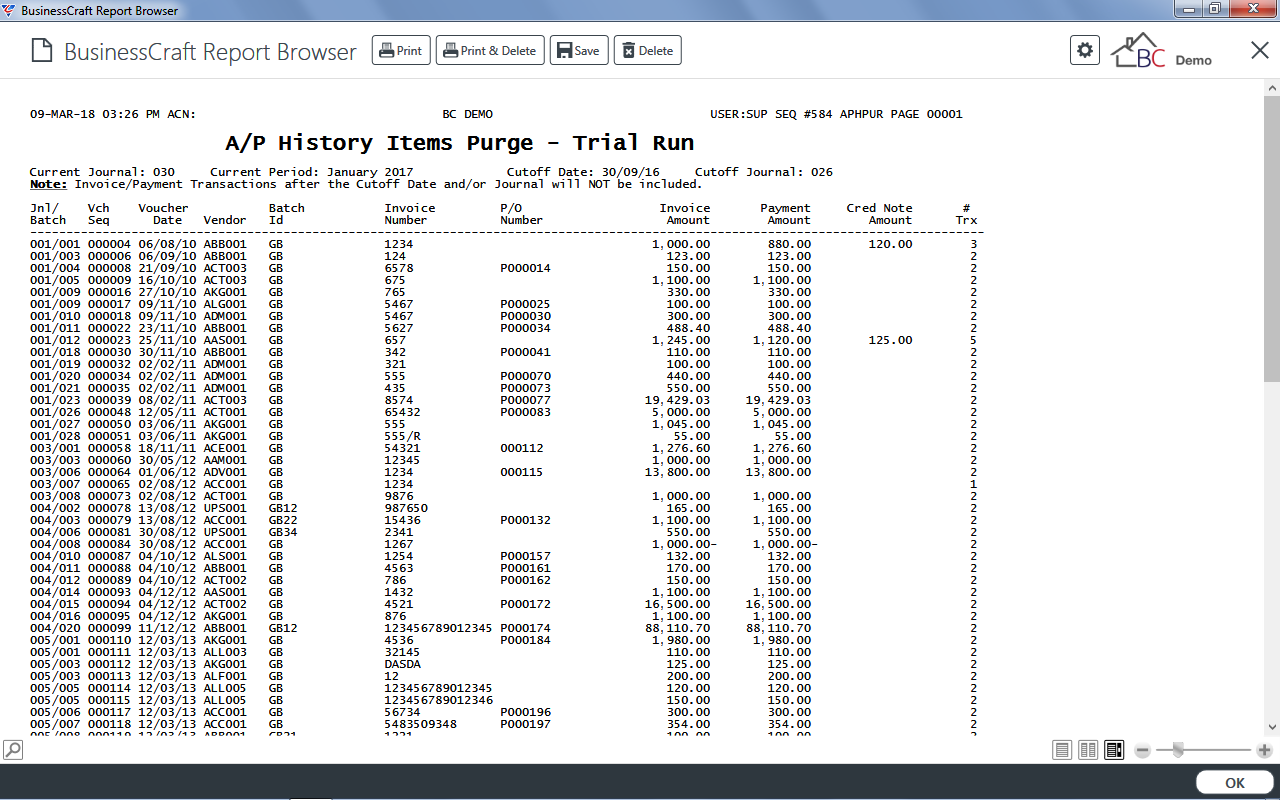This screenshot has height=800, width=1280.
Task: Click vendor code ACE001
Action: pyautogui.click(x=225, y=448)
